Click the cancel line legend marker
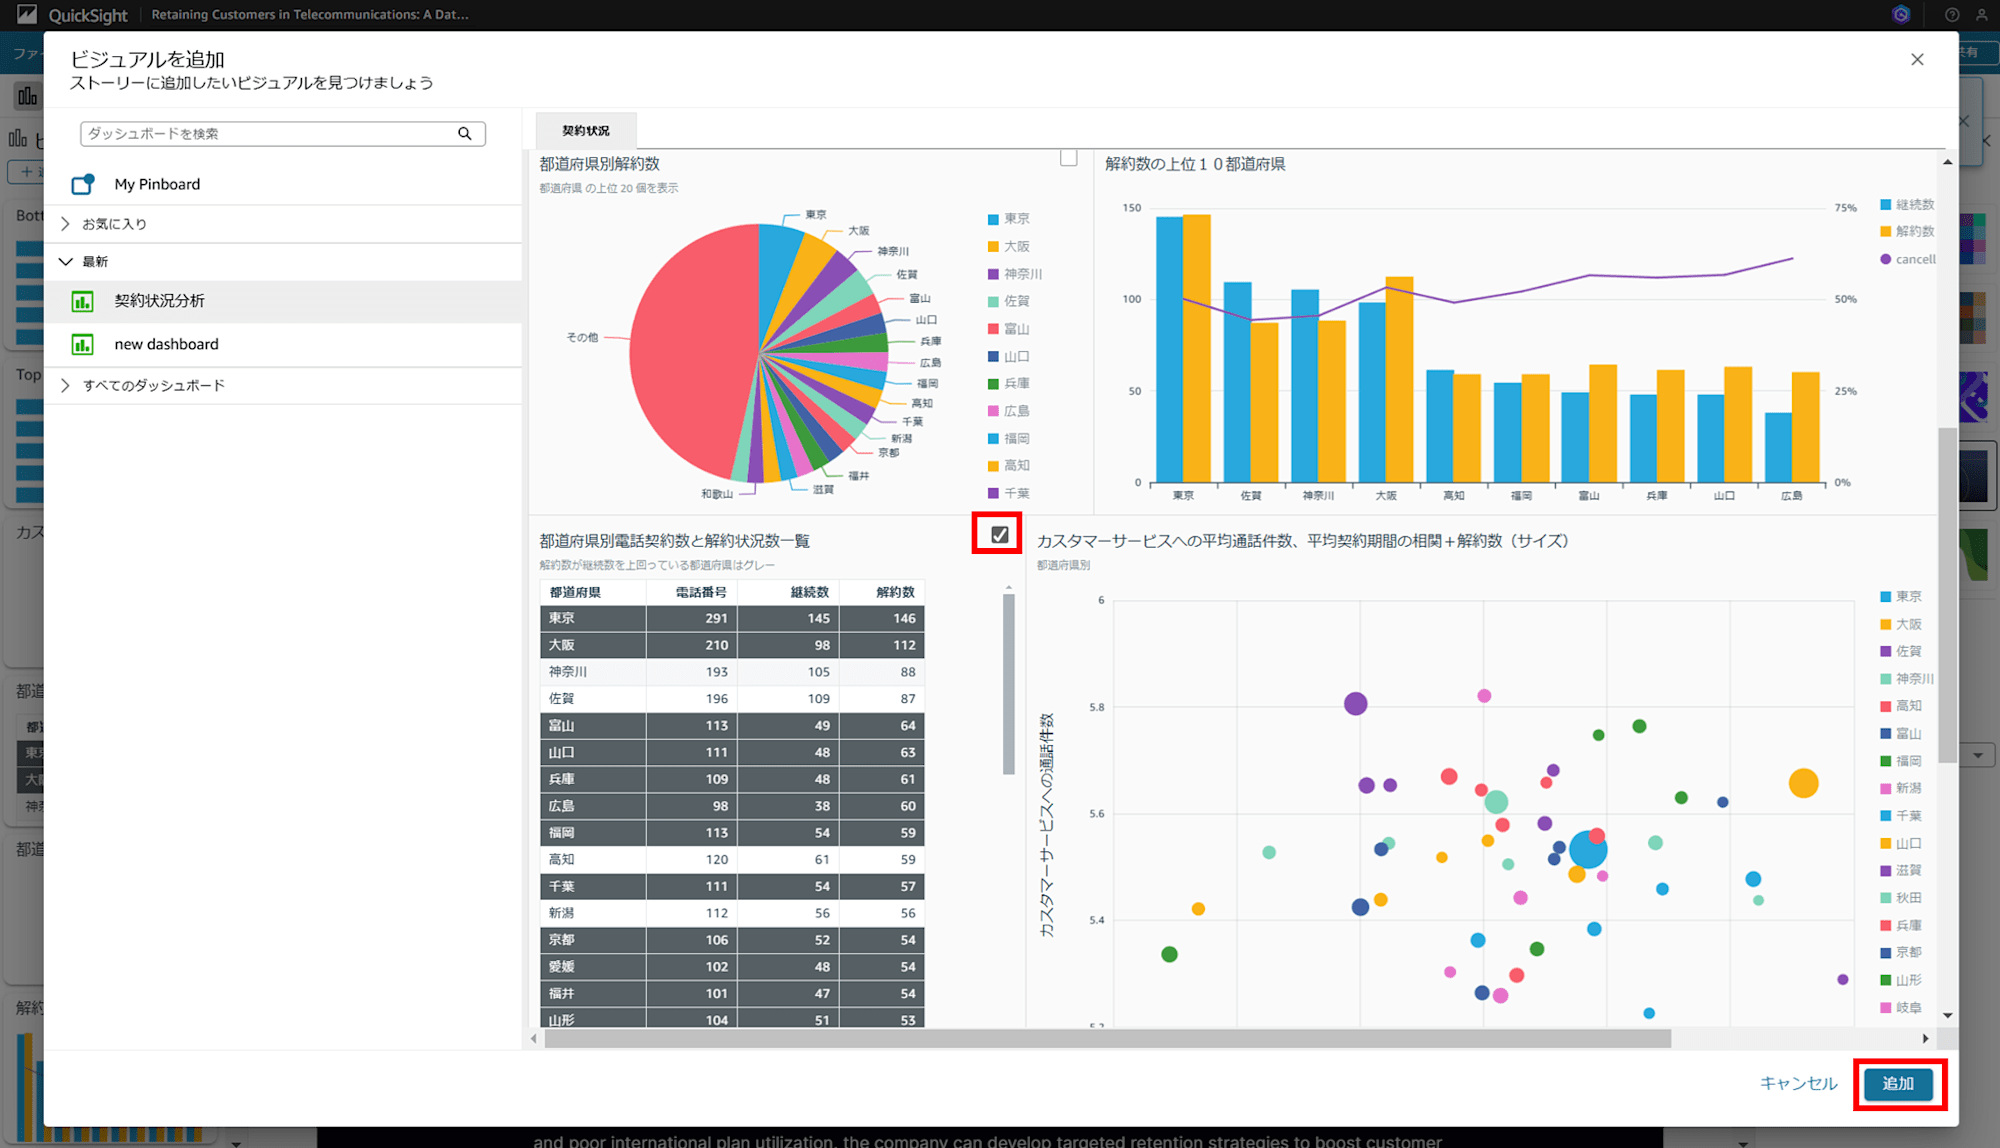Screen dimensions: 2000x1148 [x=1886, y=259]
